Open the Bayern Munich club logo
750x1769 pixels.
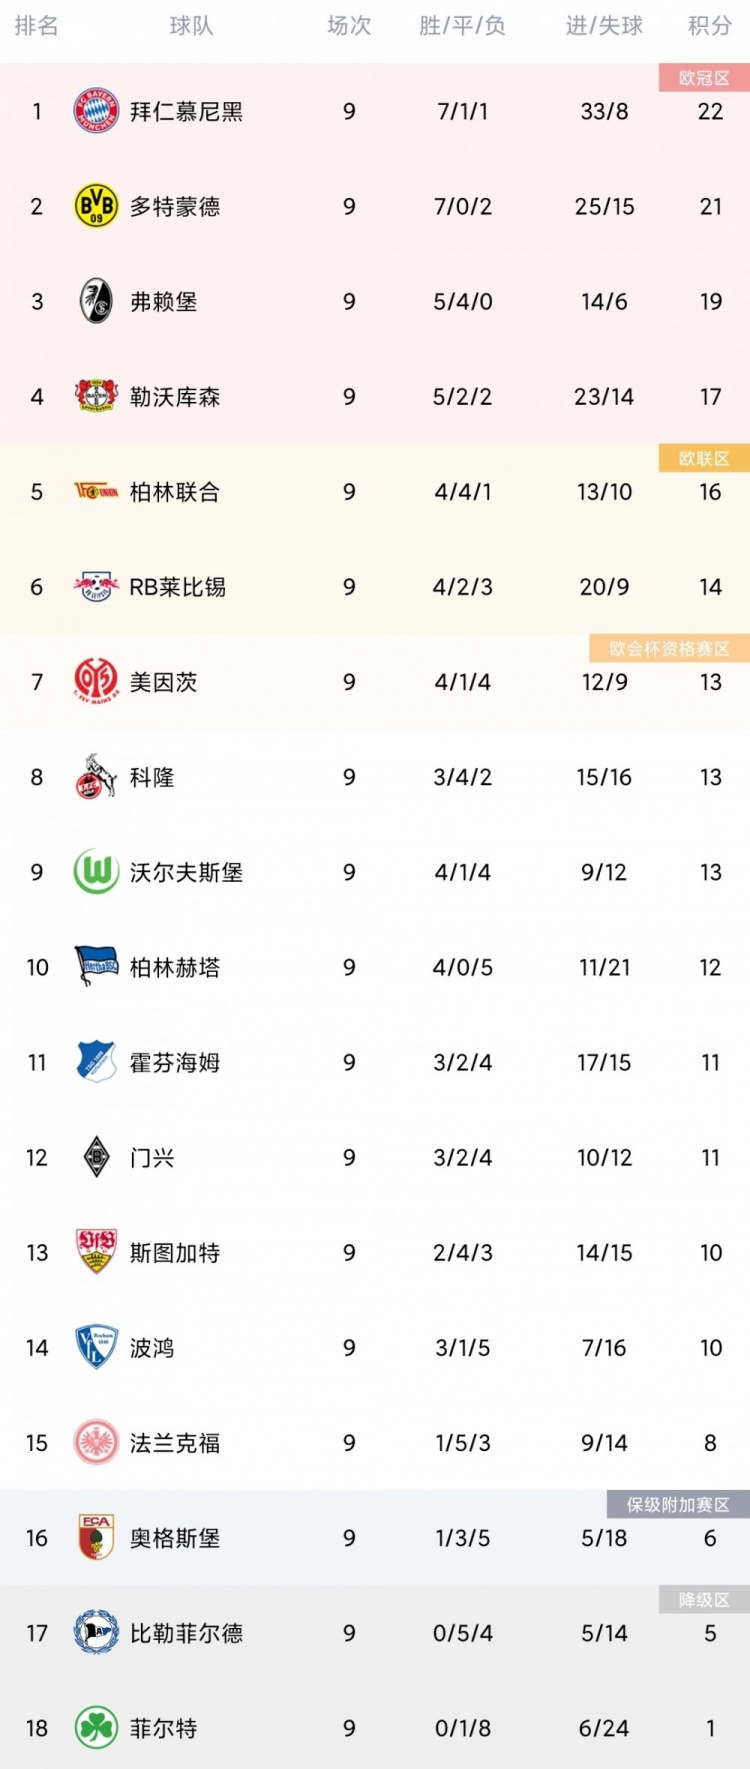pyautogui.click(x=96, y=111)
